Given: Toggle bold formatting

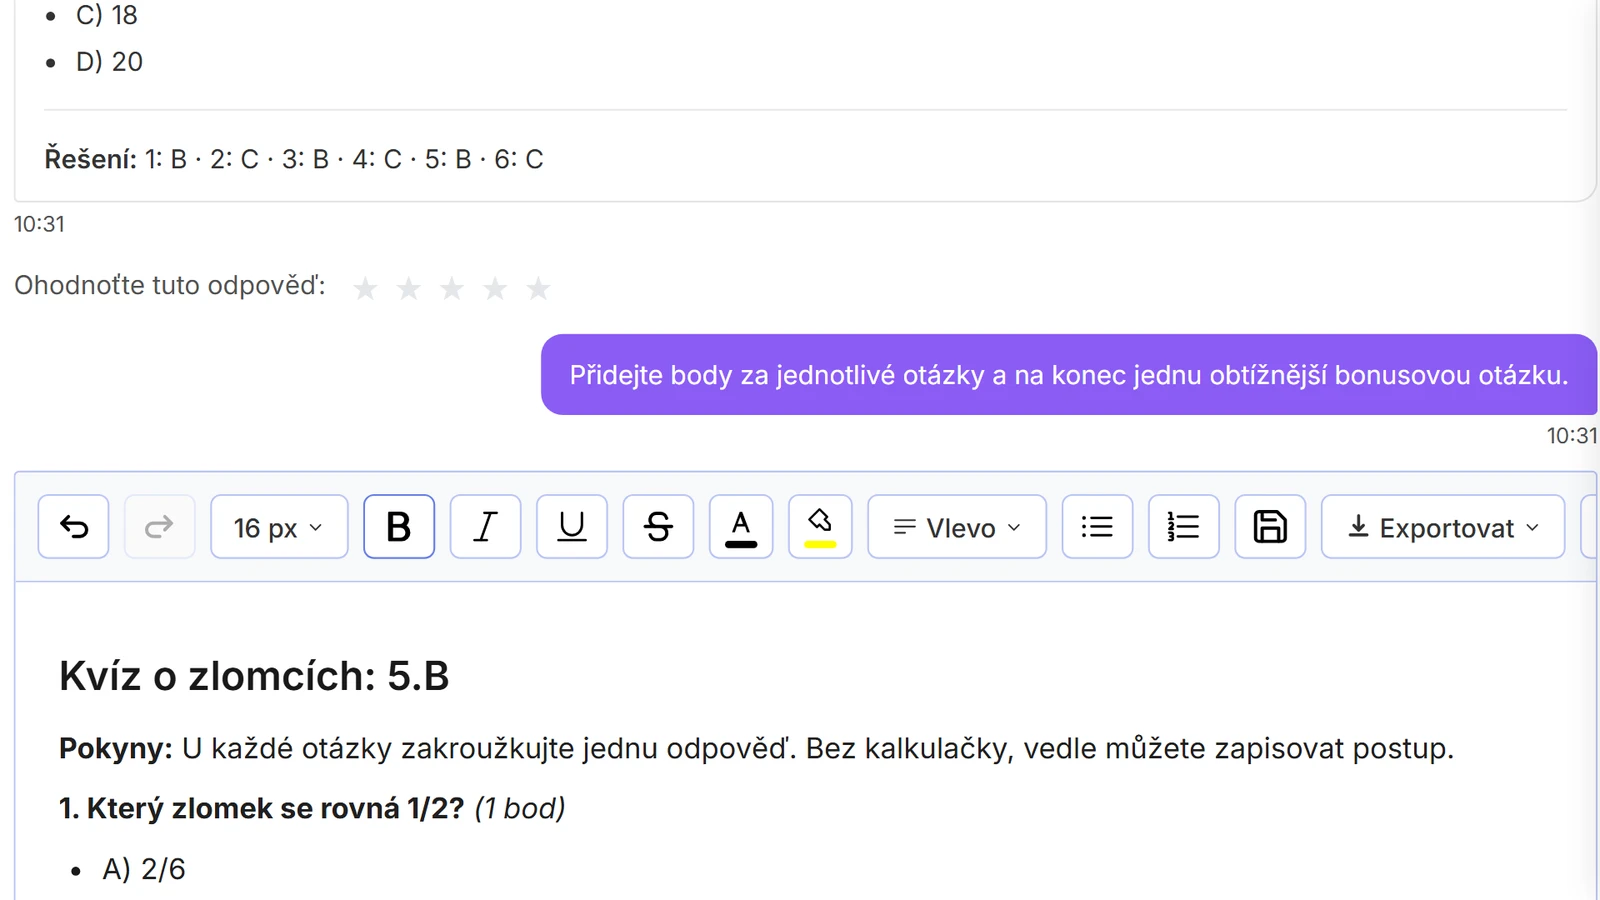Looking at the screenshot, I should coord(399,526).
